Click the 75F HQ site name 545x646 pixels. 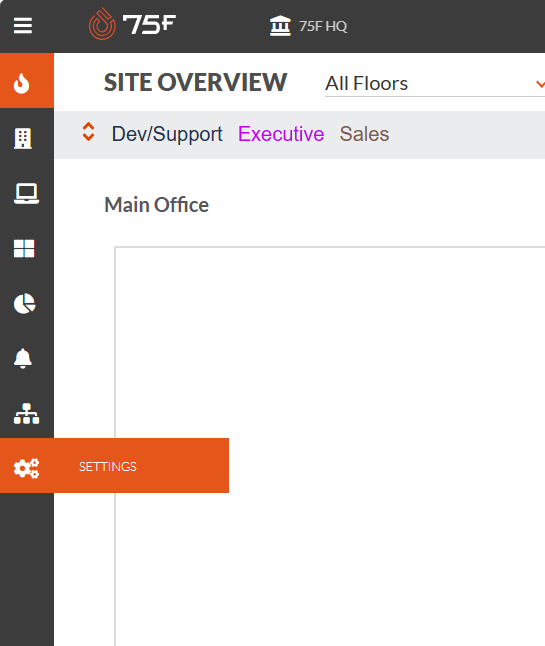(323, 26)
